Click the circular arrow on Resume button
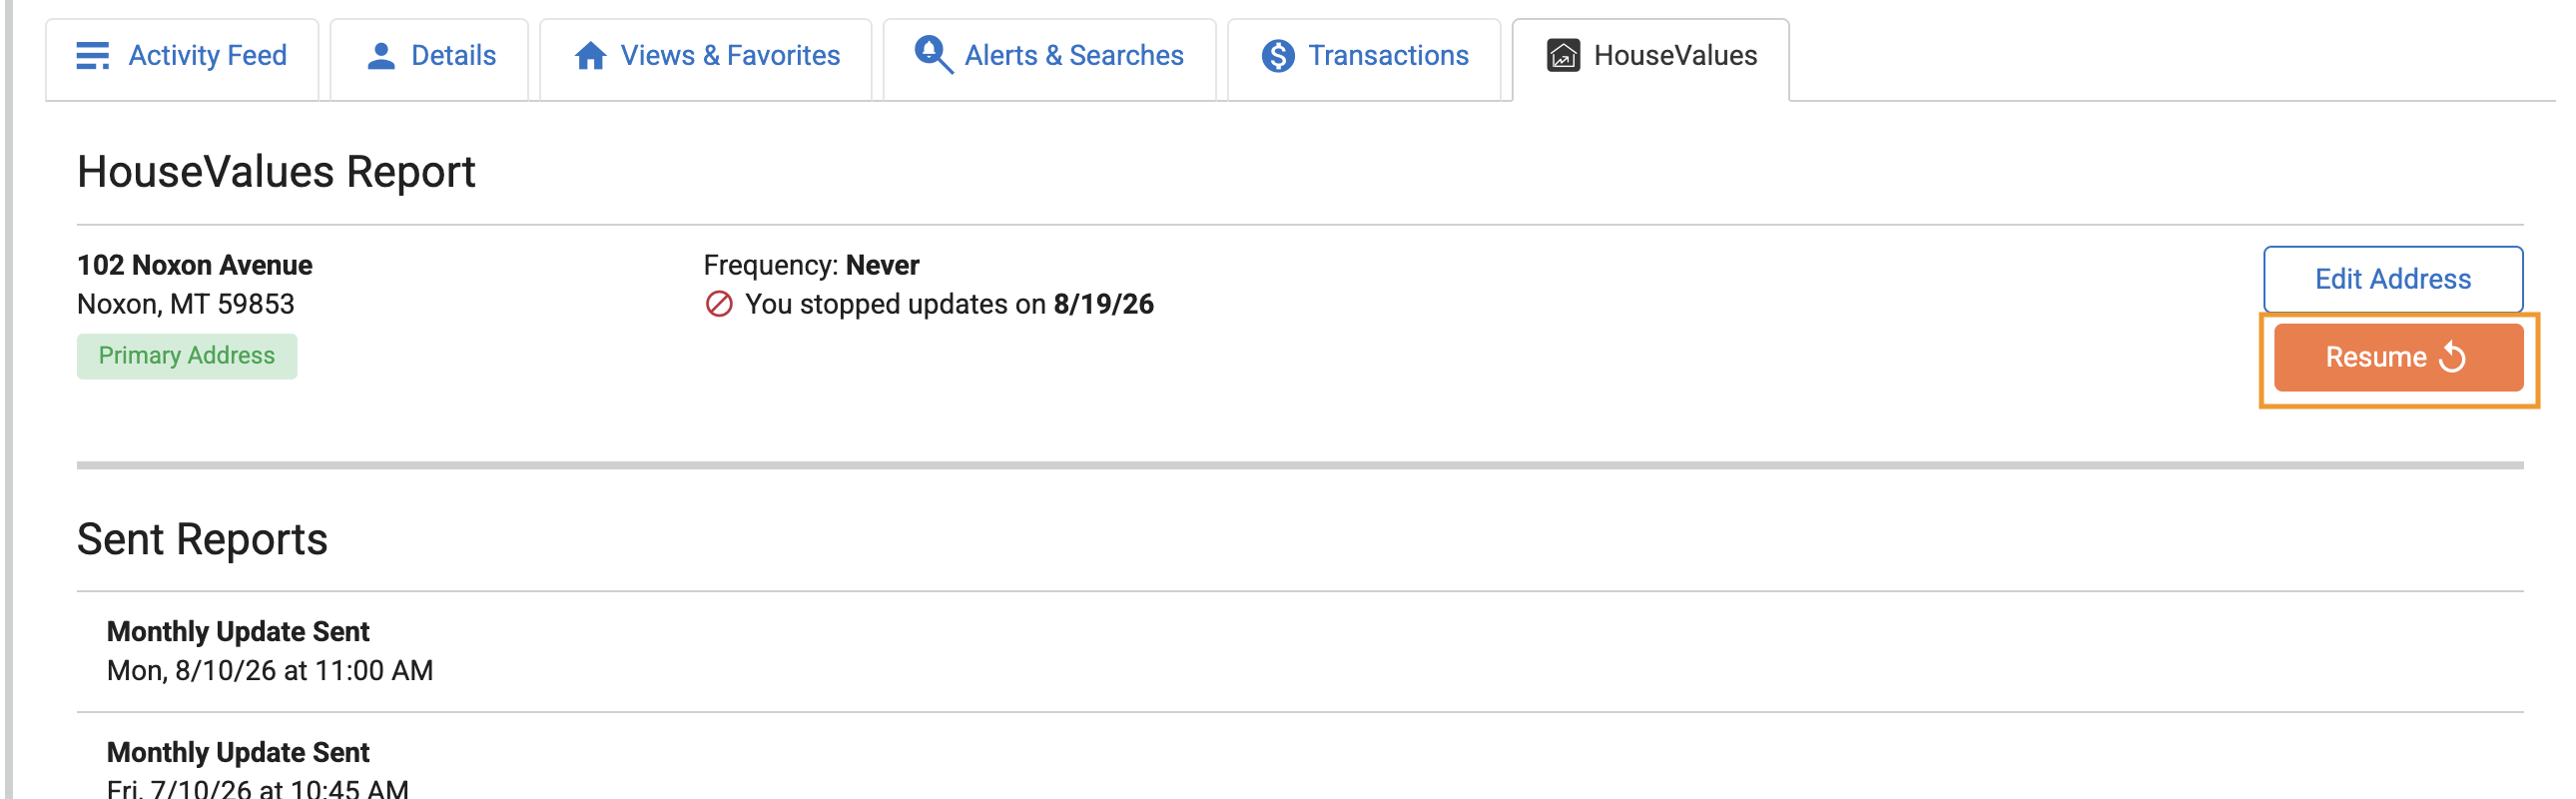 tap(2452, 357)
